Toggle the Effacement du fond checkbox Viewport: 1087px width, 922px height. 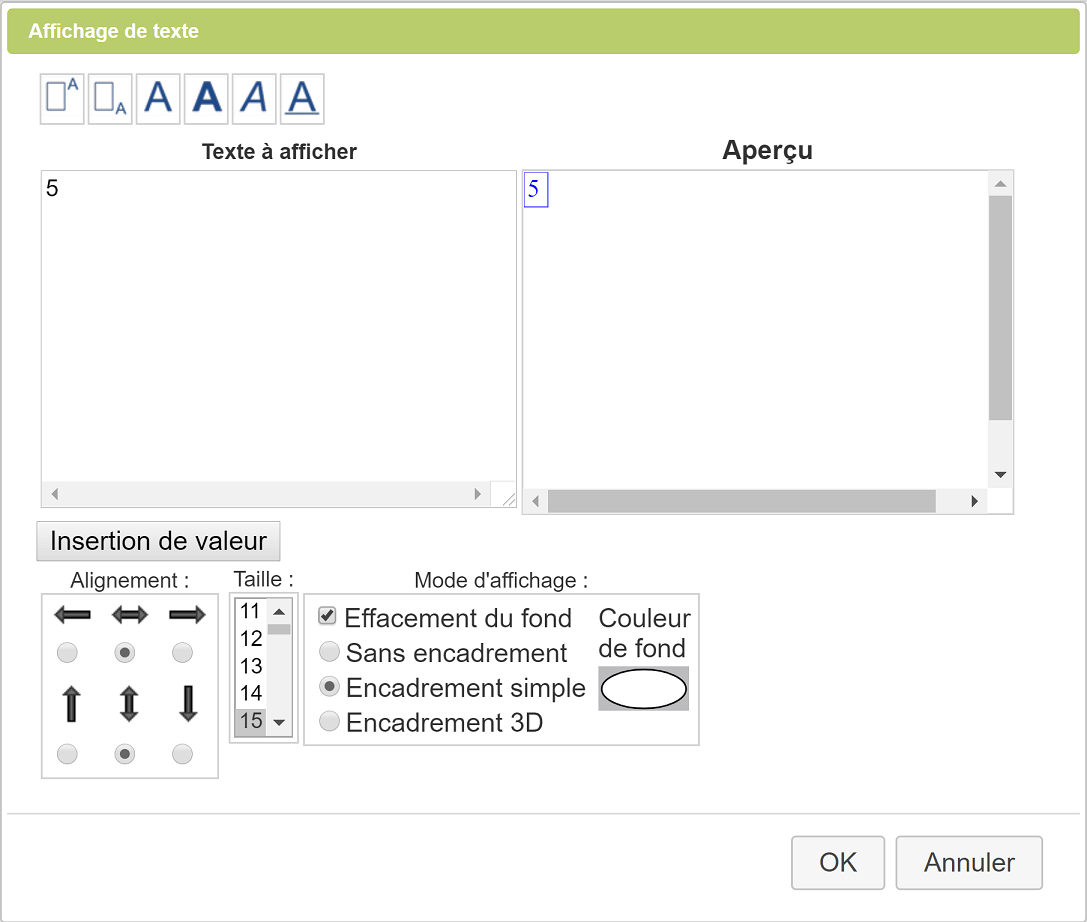pos(327,617)
